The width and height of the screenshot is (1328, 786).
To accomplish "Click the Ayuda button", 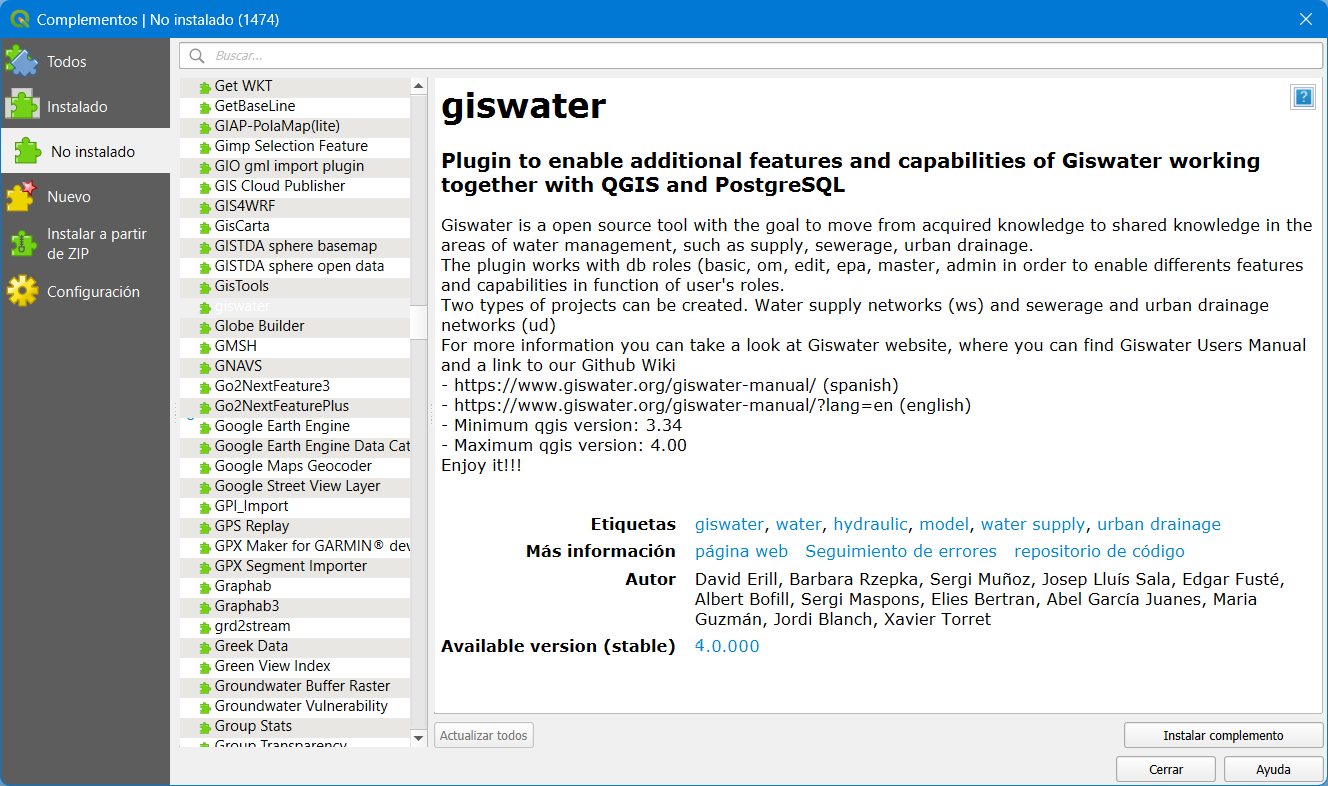I will point(1273,769).
